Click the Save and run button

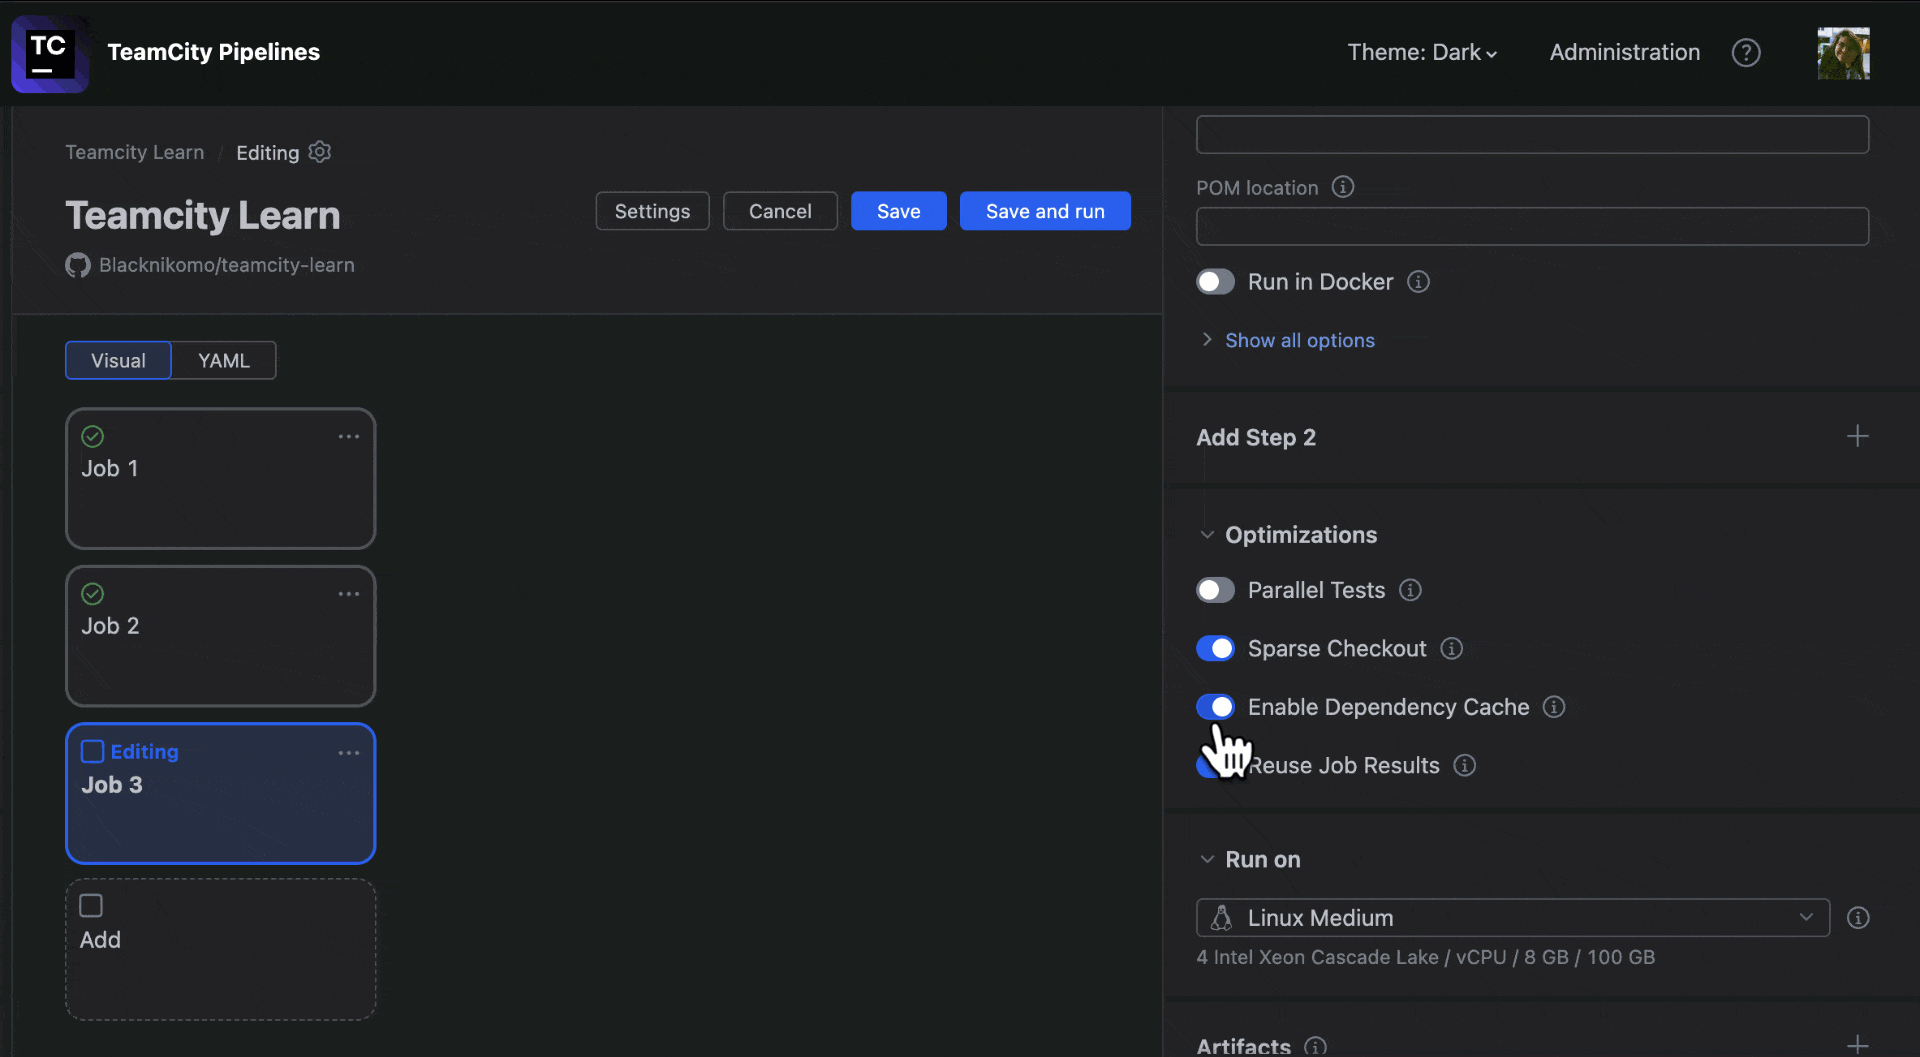coord(1045,210)
